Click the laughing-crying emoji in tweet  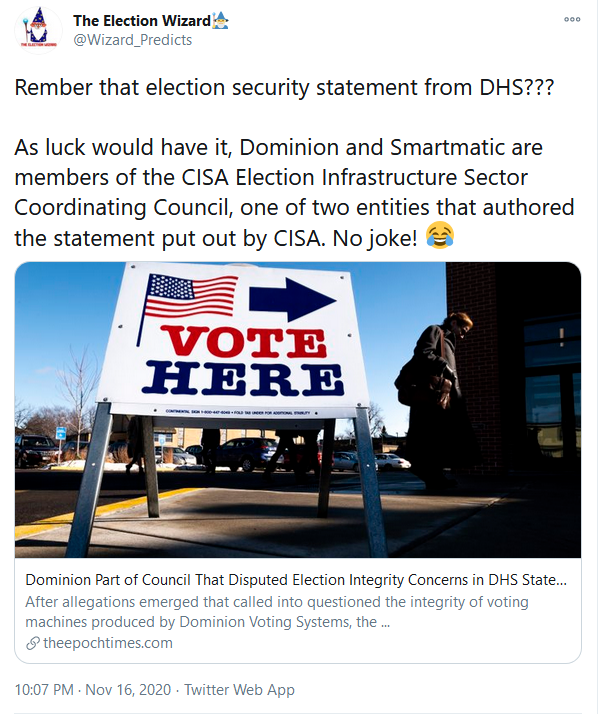(x=440, y=236)
